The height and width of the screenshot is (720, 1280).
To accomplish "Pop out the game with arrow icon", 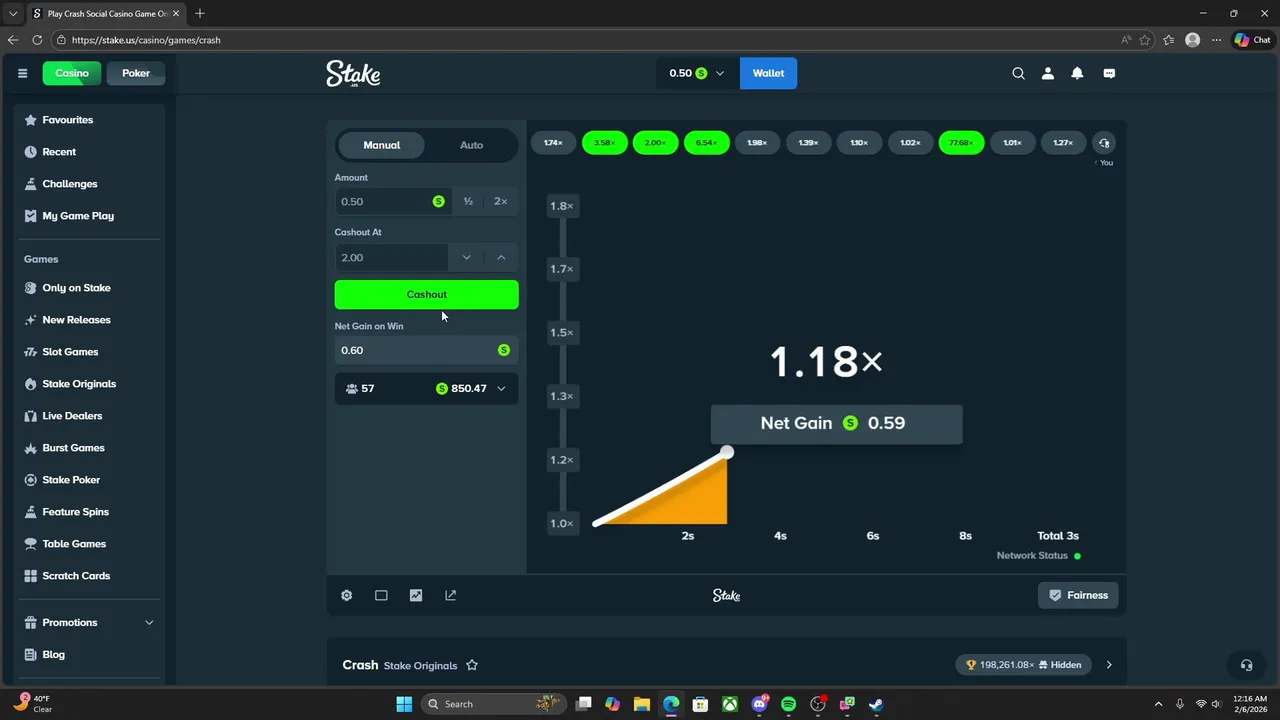I will click(x=450, y=595).
